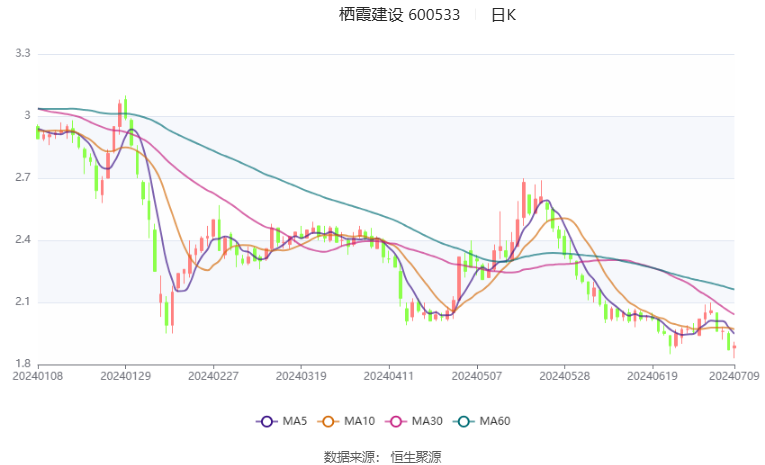Toggle the MA5 legend series
The width and height of the screenshot is (765, 465).
pos(282,421)
